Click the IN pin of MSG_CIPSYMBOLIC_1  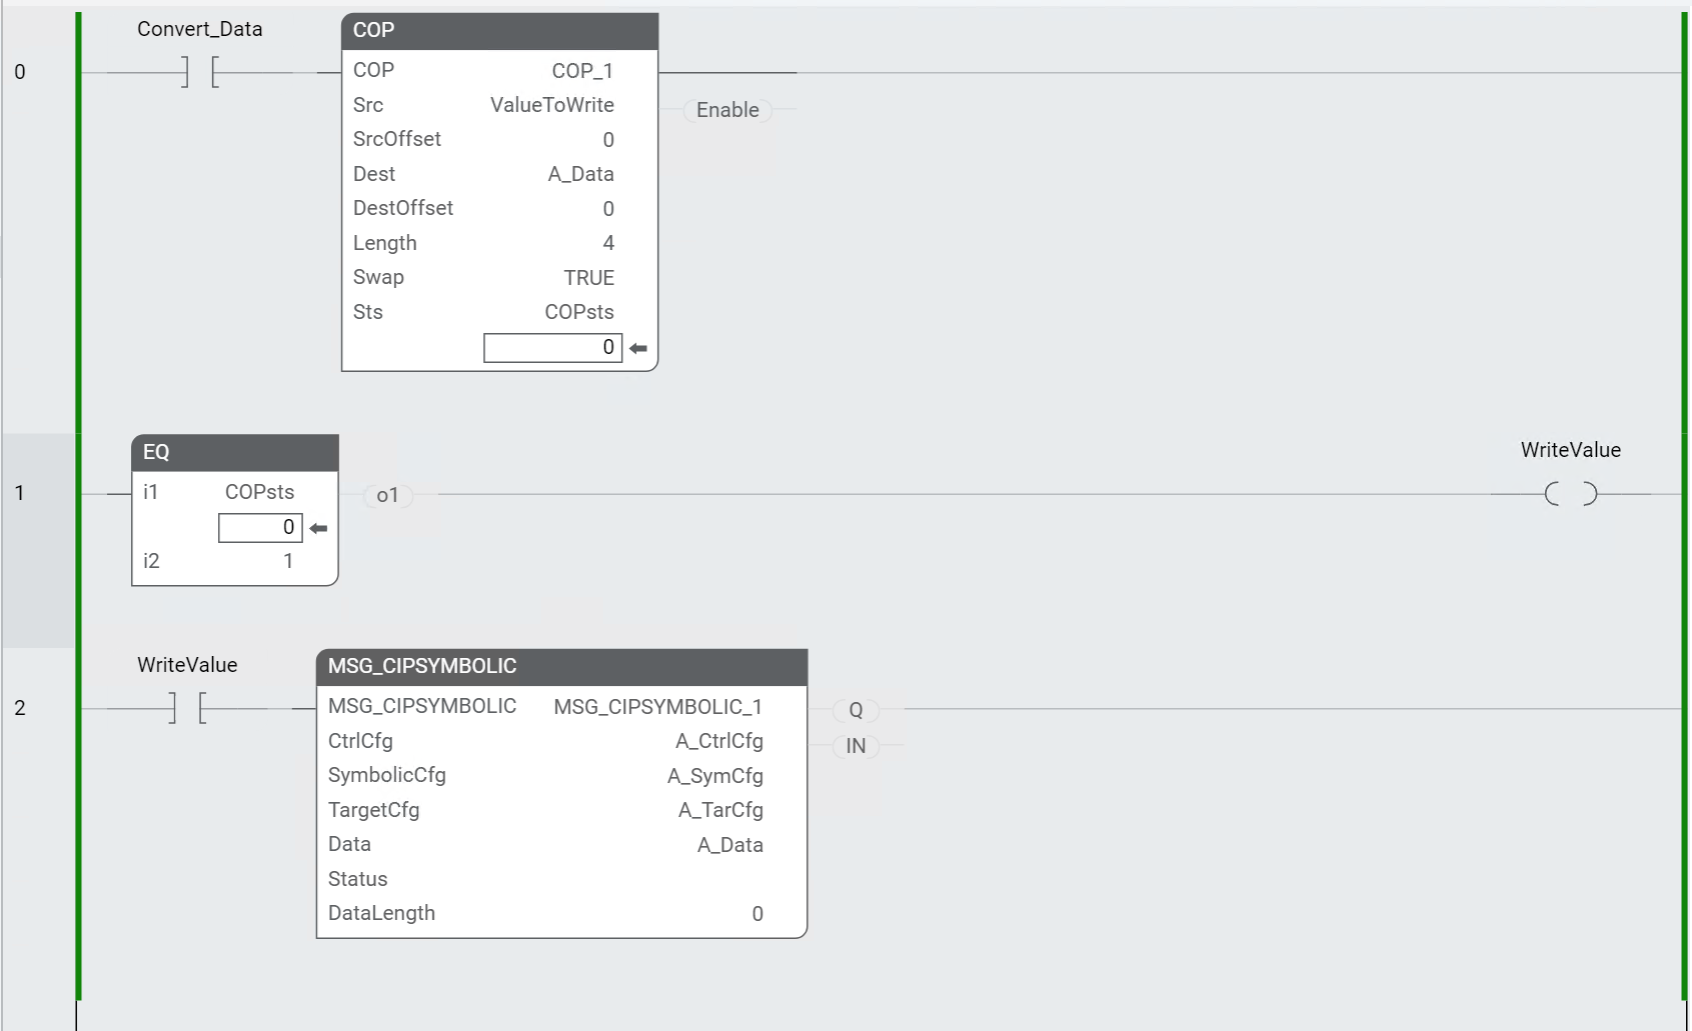pos(855,746)
